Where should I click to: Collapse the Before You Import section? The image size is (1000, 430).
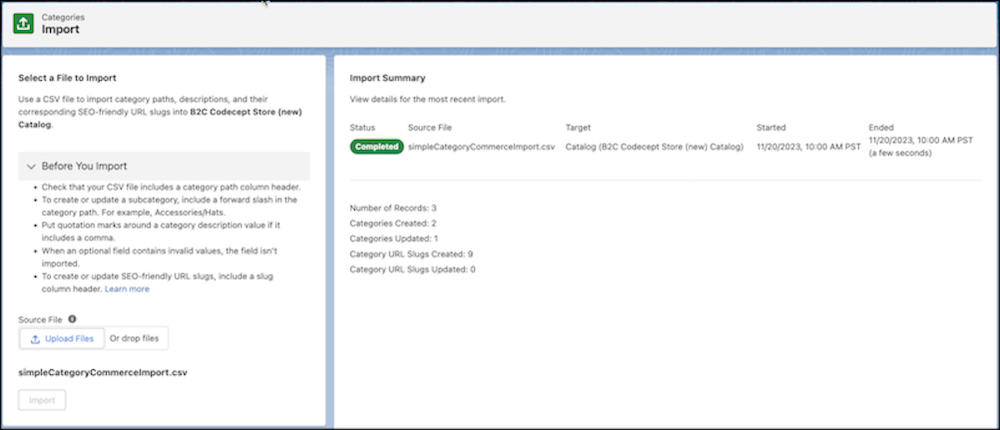(x=165, y=166)
